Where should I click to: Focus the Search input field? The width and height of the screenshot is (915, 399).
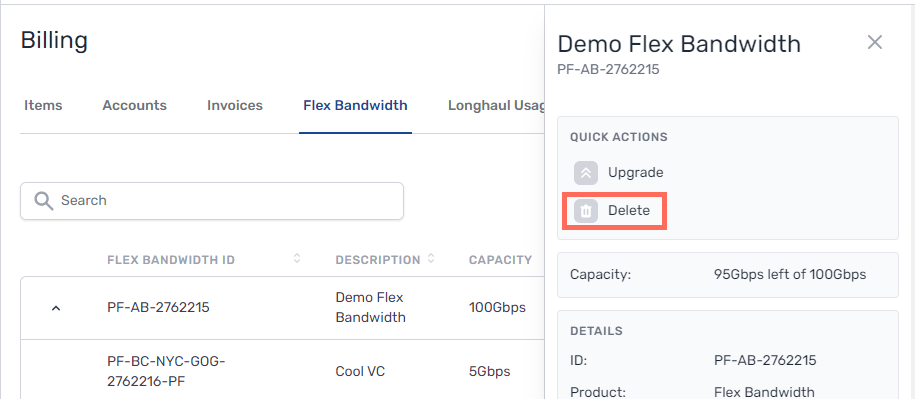coord(212,201)
